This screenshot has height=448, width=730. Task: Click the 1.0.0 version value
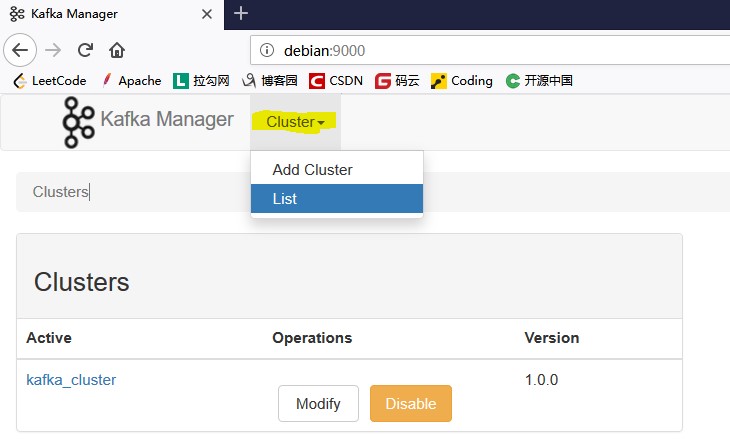[541, 380]
